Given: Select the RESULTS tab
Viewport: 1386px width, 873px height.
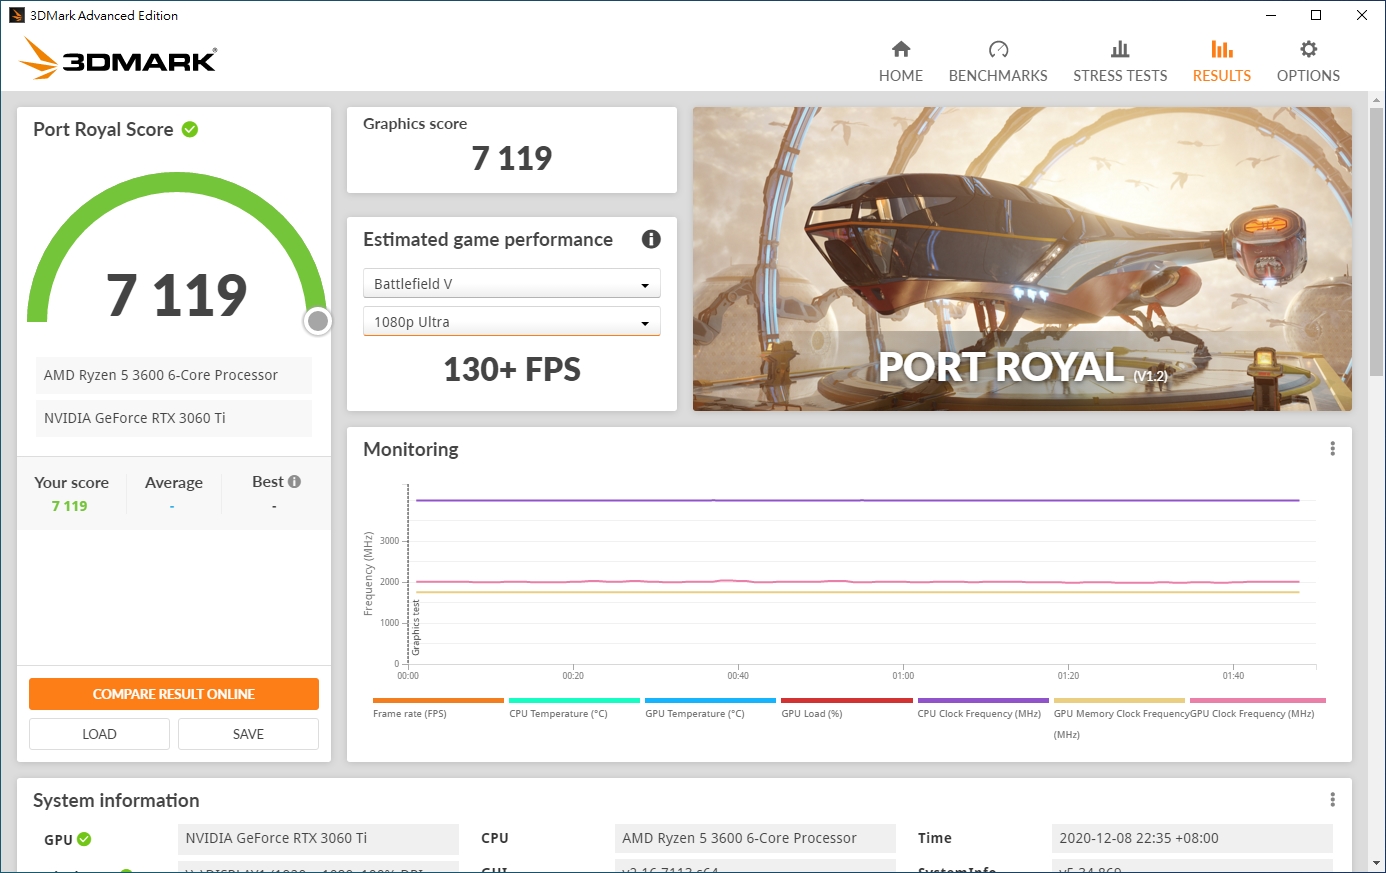Looking at the screenshot, I should [x=1221, y=61].
